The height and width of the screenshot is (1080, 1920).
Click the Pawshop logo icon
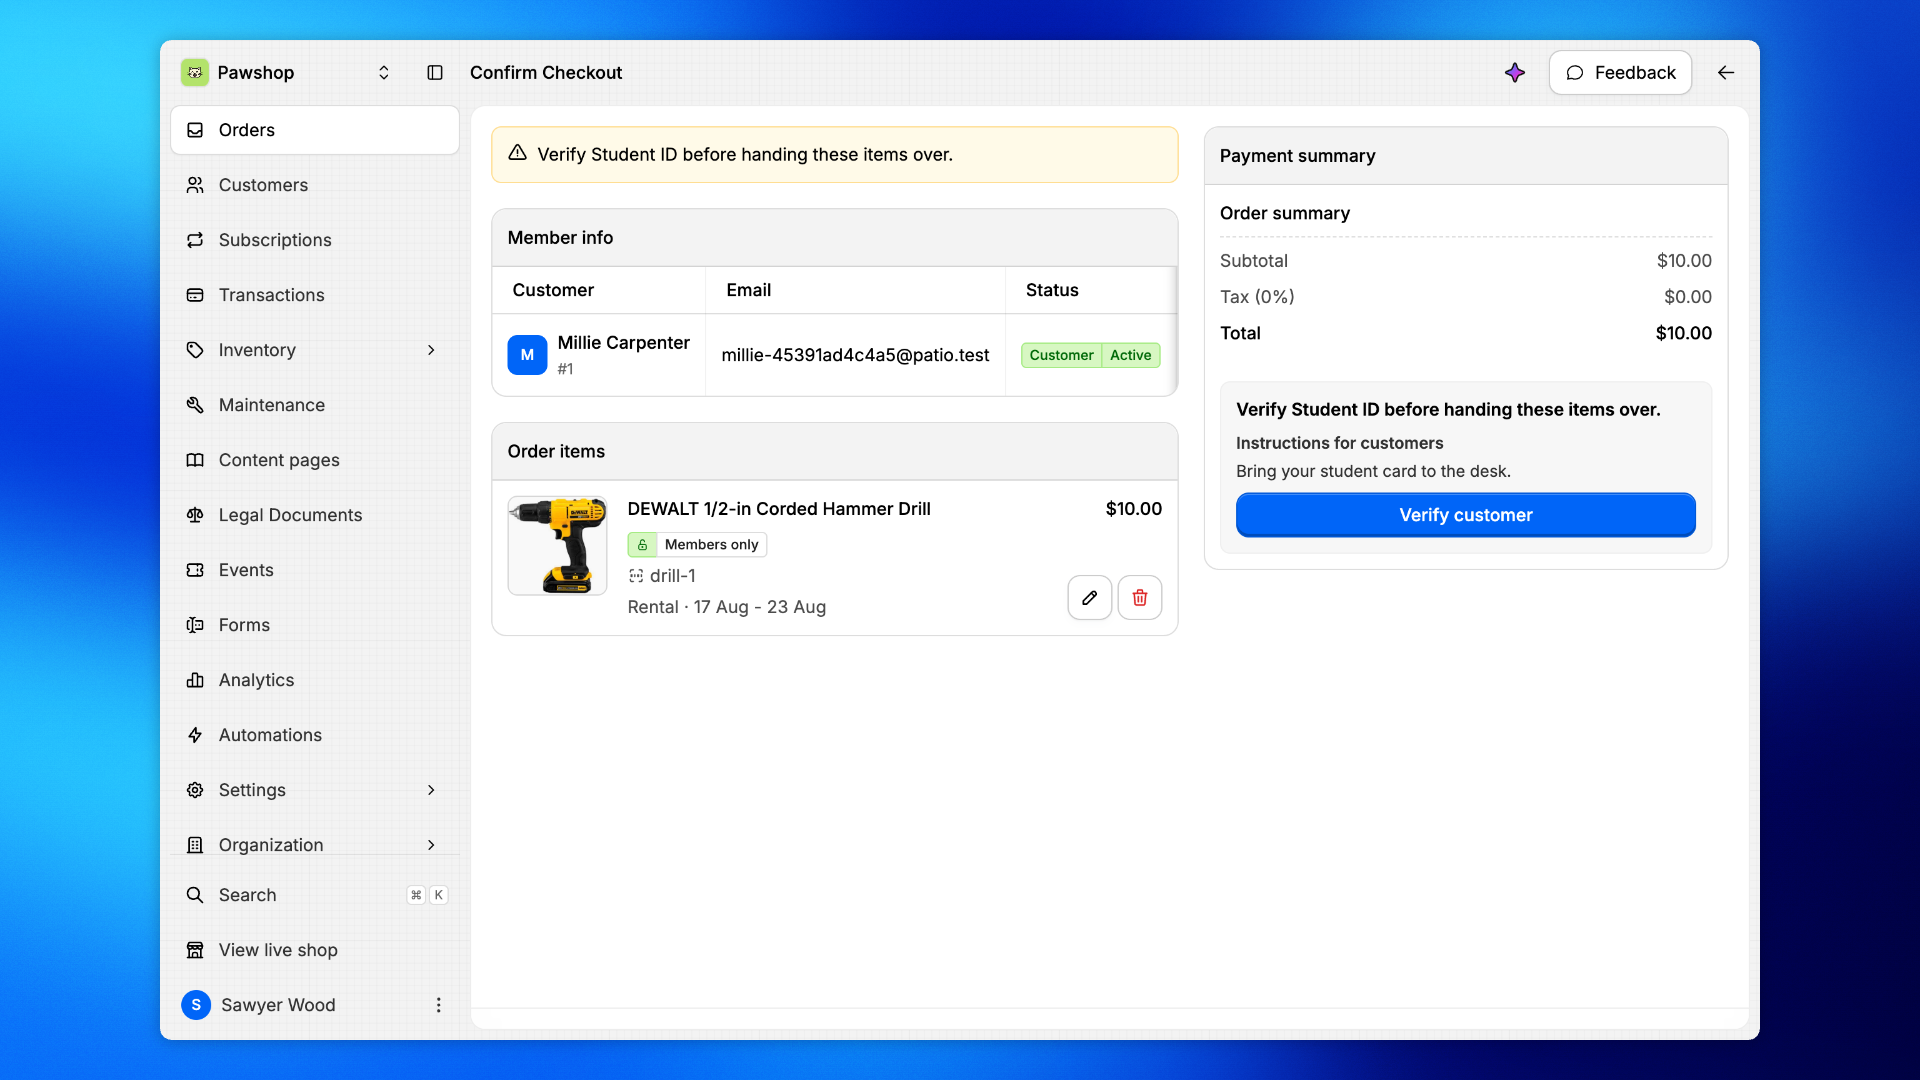tap(195, 72)
